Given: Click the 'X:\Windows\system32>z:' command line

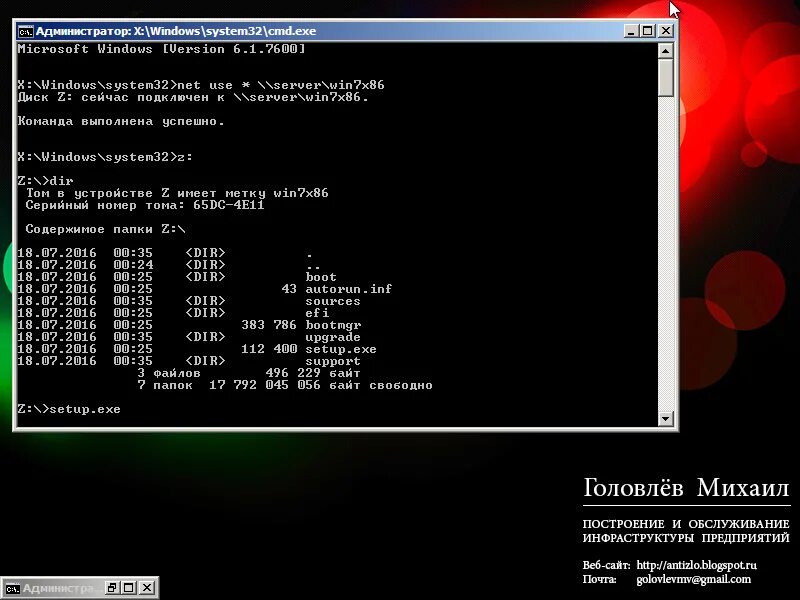Looking at the screenshot, I should click(x=105, y=157).
